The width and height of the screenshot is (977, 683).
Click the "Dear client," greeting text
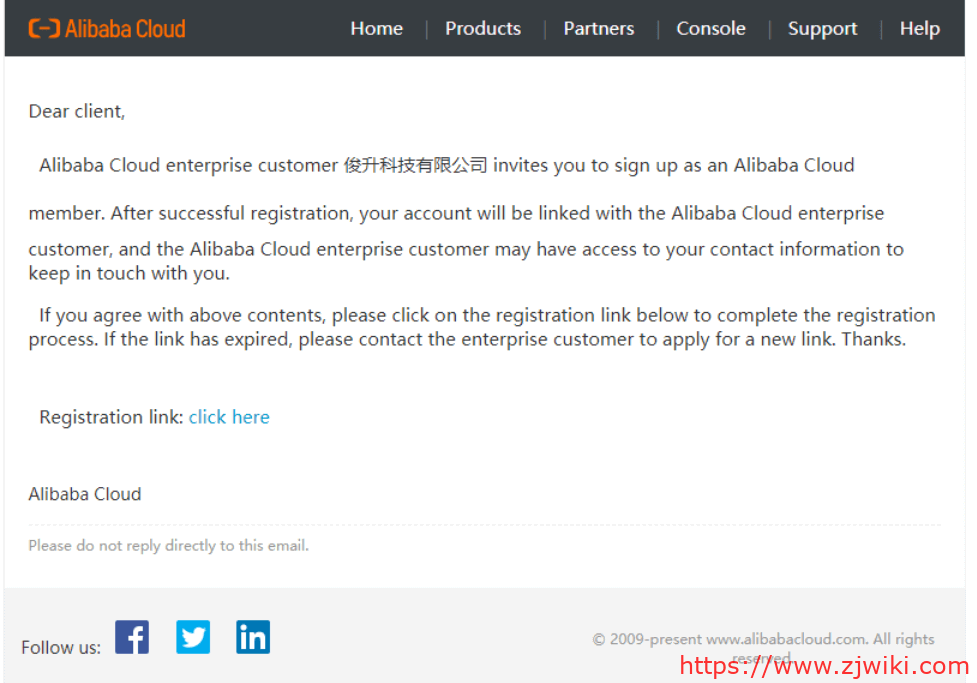pyautogui.click(x=77, y=111)
